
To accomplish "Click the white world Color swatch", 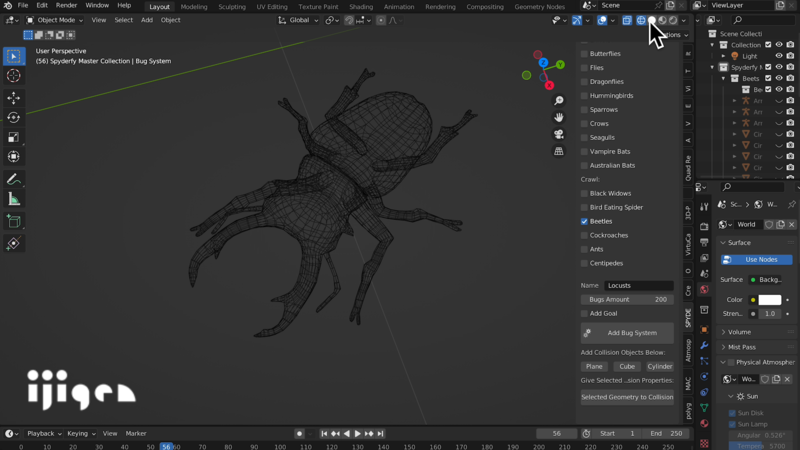I will [x=769, y=299].
